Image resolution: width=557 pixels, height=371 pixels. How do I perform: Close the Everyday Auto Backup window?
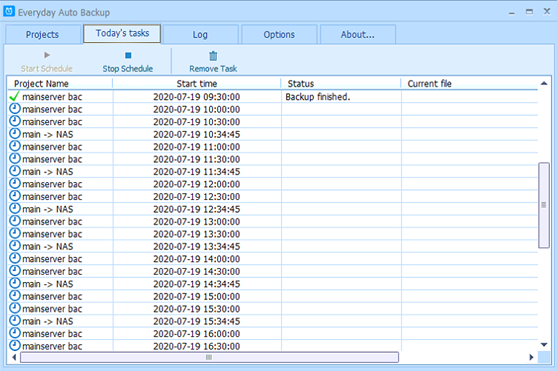[x=547, y=11]
